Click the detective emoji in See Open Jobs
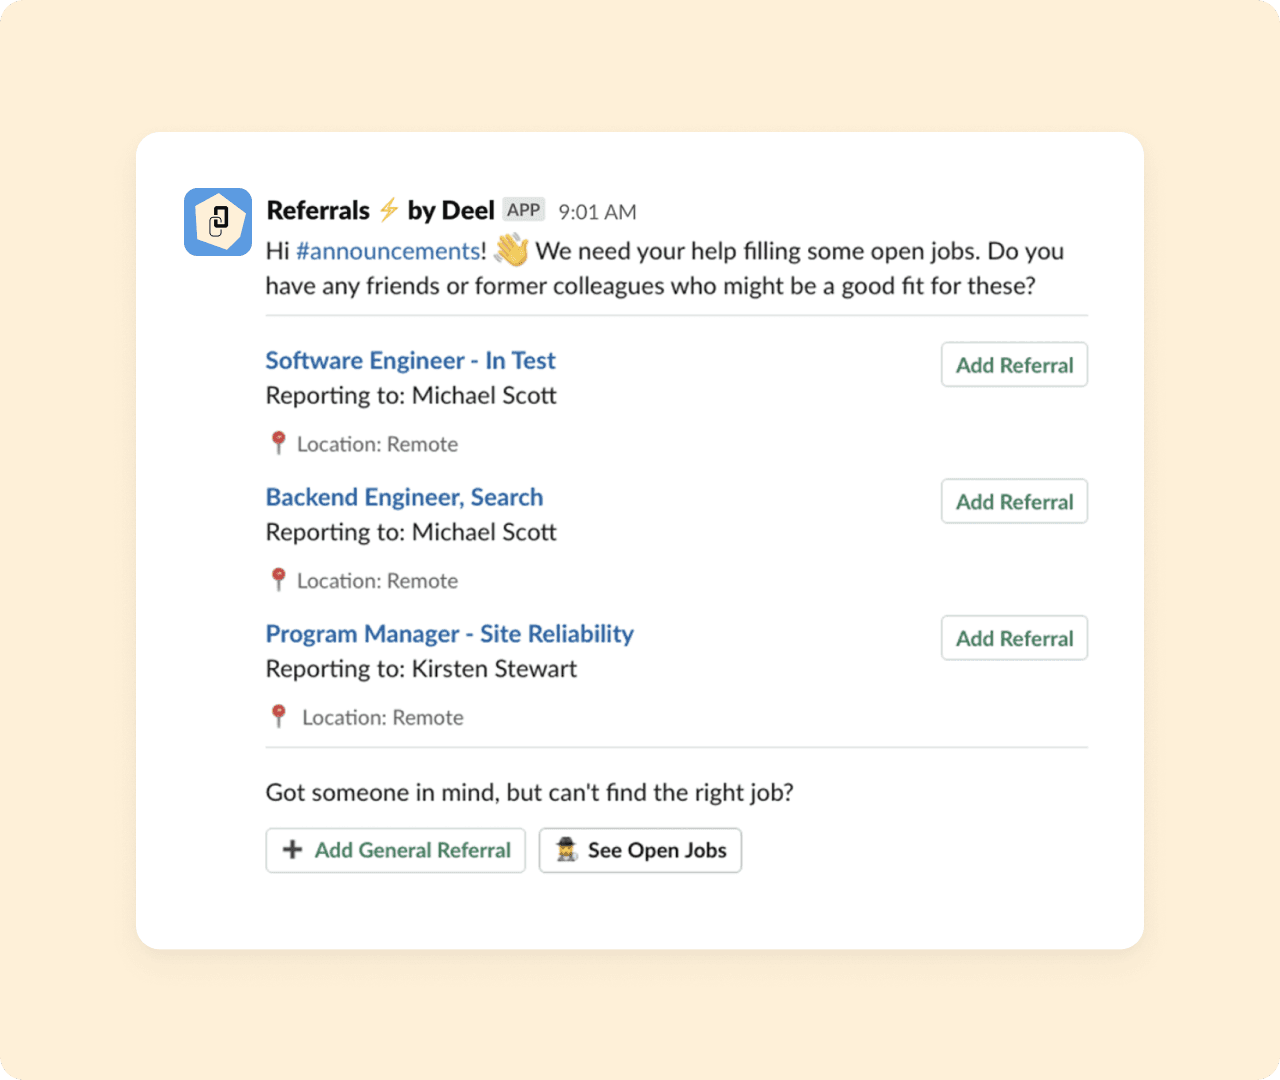The height and width of the screenshot is (1080, 1280). 567,850
